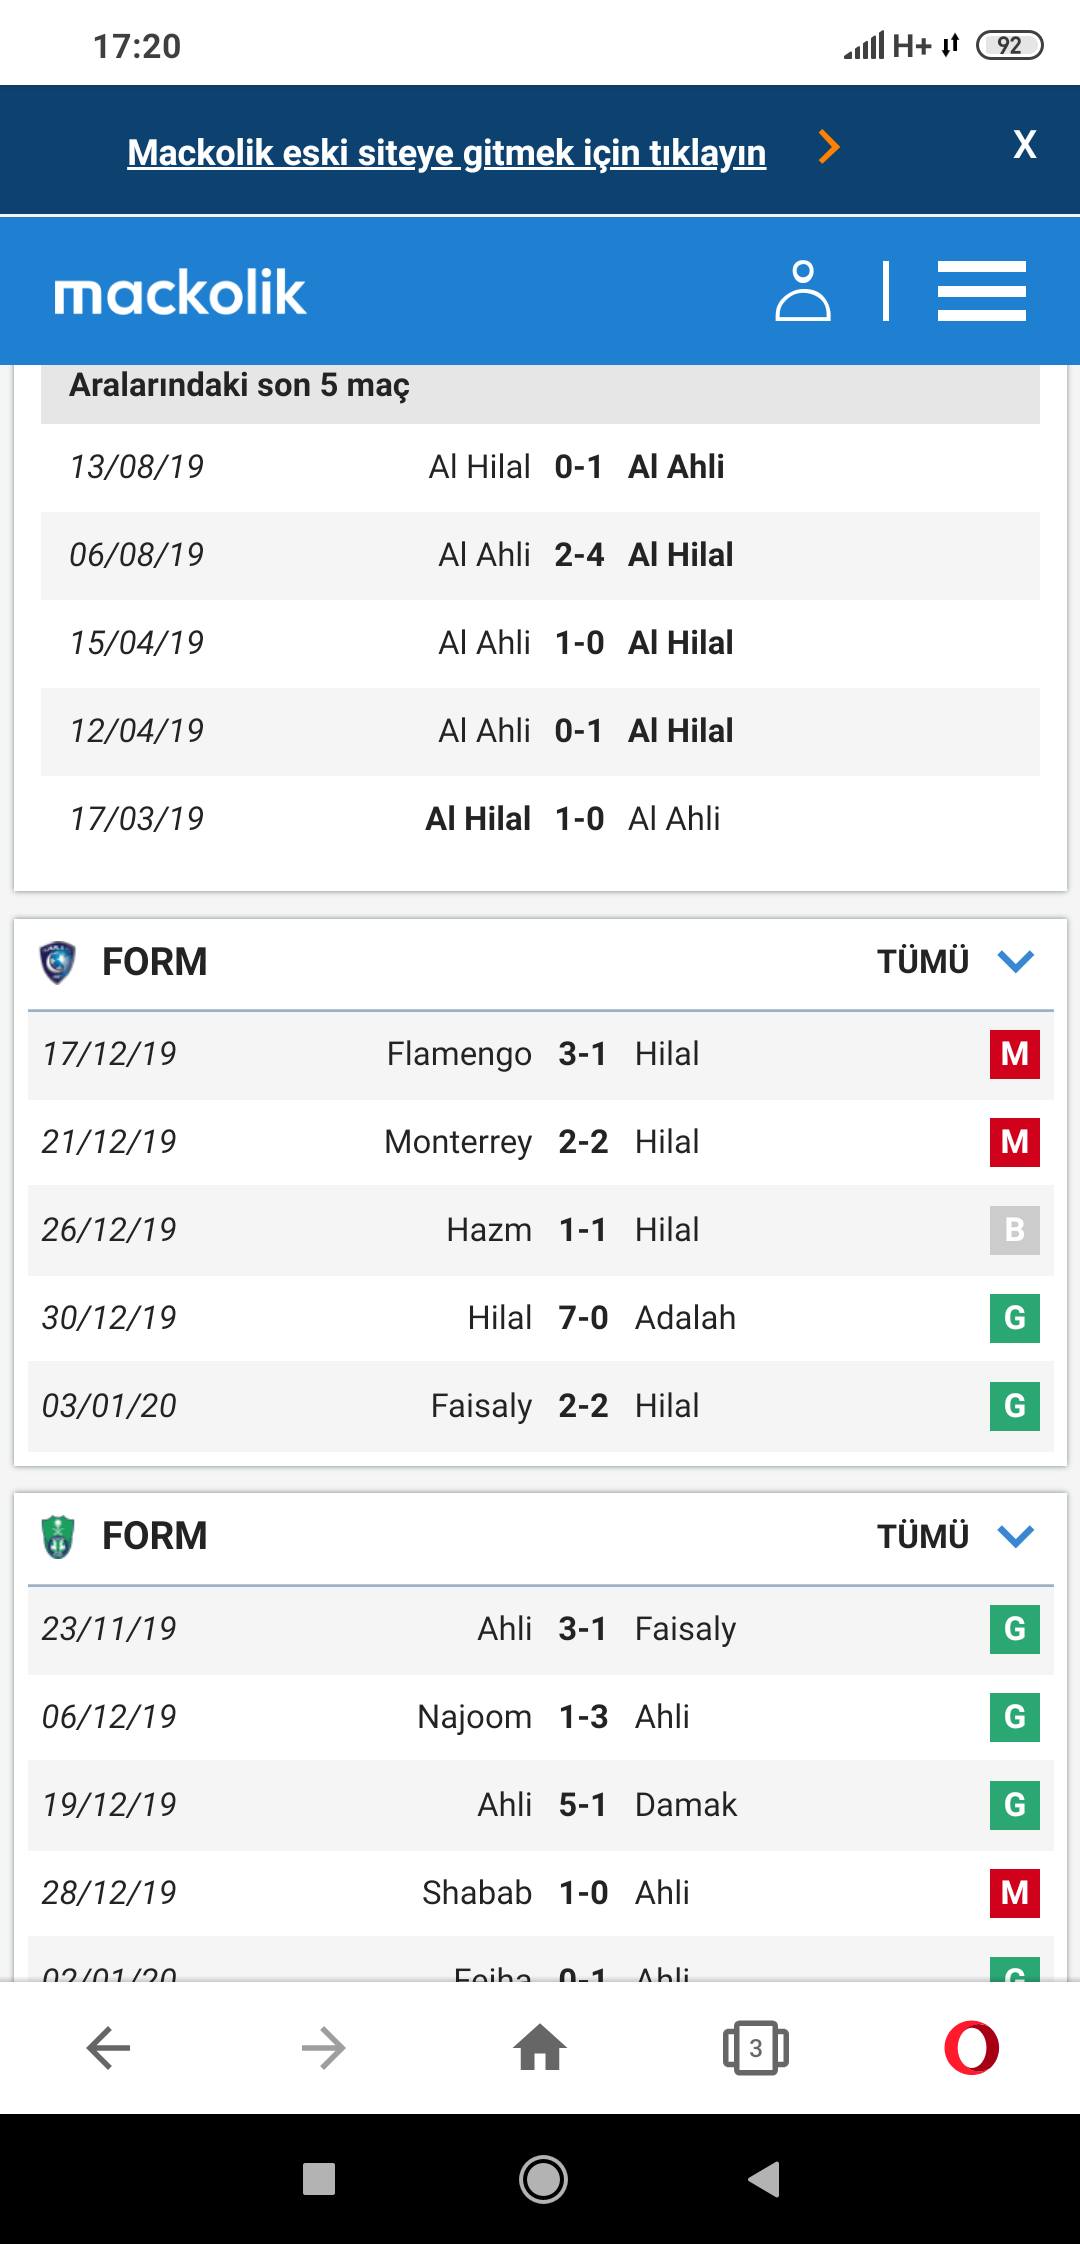The width and height of the screenshot is (1080, 2244).
Task: Tap the mackolik logo
Action: click(180, 293)
